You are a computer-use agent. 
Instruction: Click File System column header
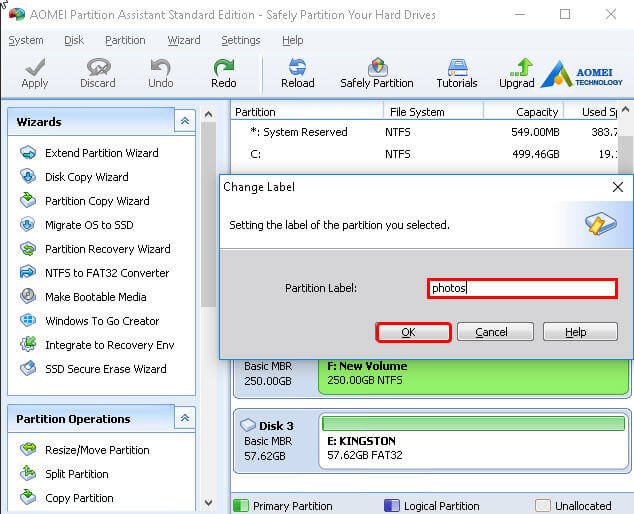pyautogui.click(x=433, y=112)
